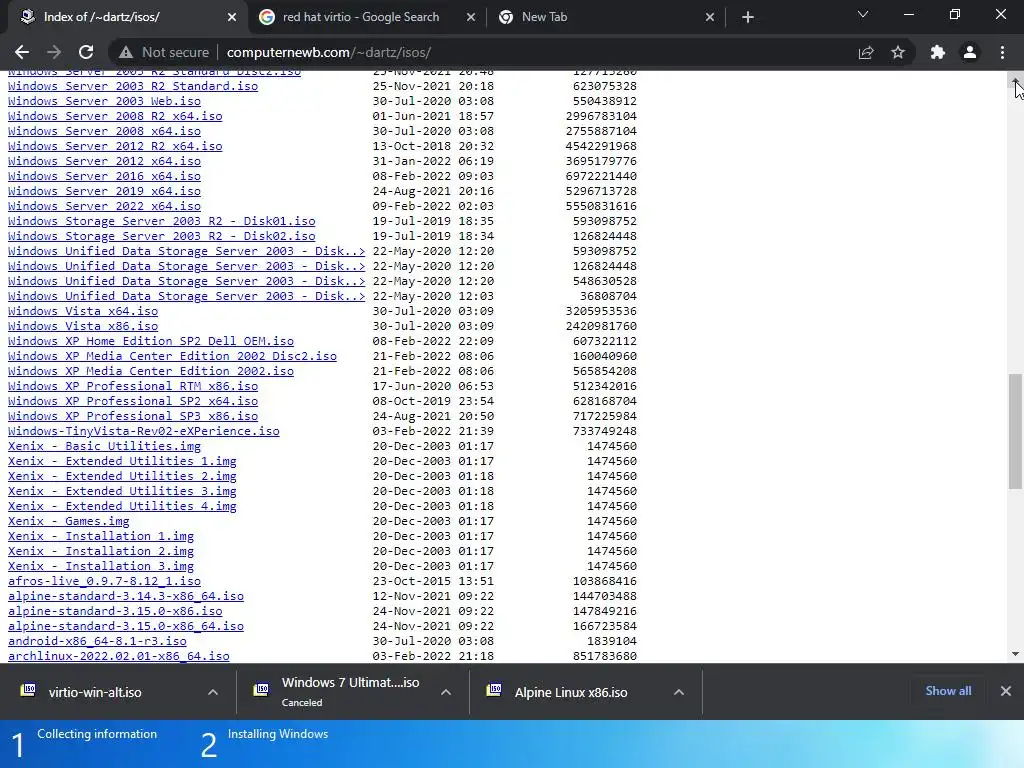Image resolution: width=1024 pixels, height=768 pixels.
Task: Share this page using share icon
Action: [866, 52]
